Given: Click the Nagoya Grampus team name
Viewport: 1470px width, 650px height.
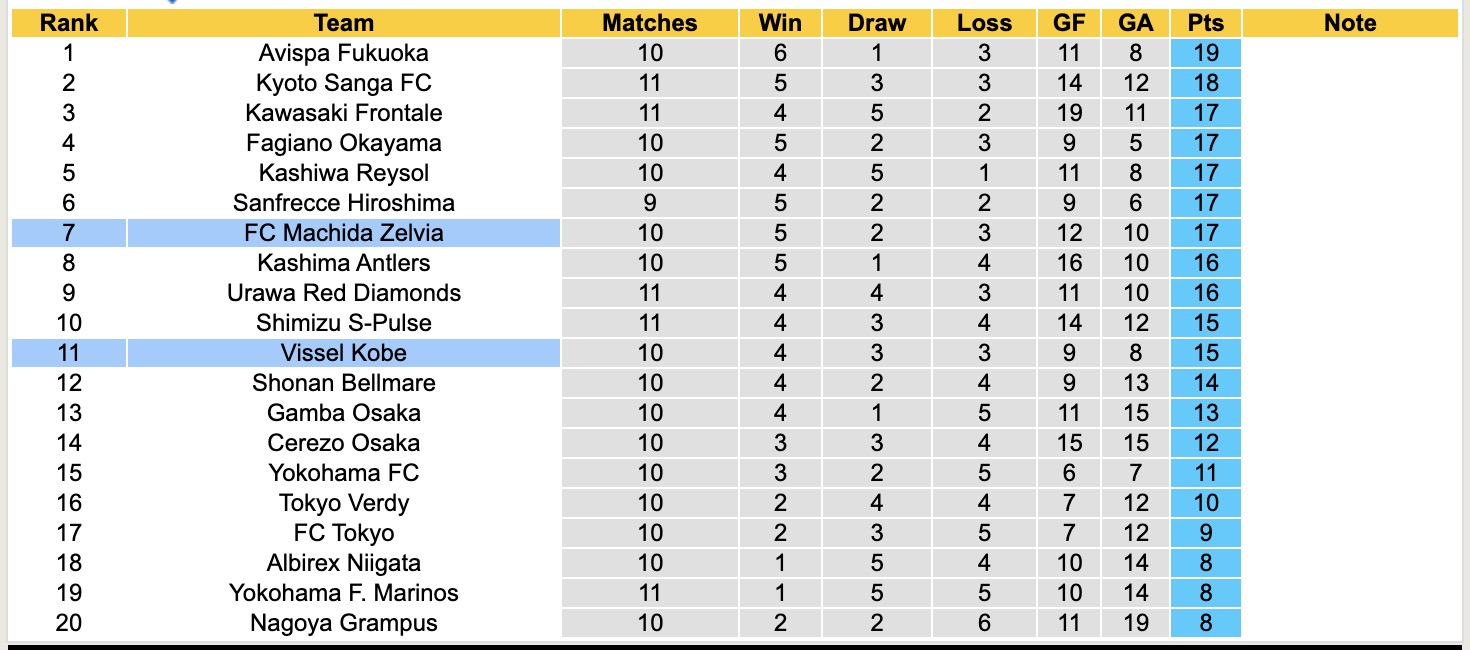Looking at the screenshot, I should tap(343, 623).
